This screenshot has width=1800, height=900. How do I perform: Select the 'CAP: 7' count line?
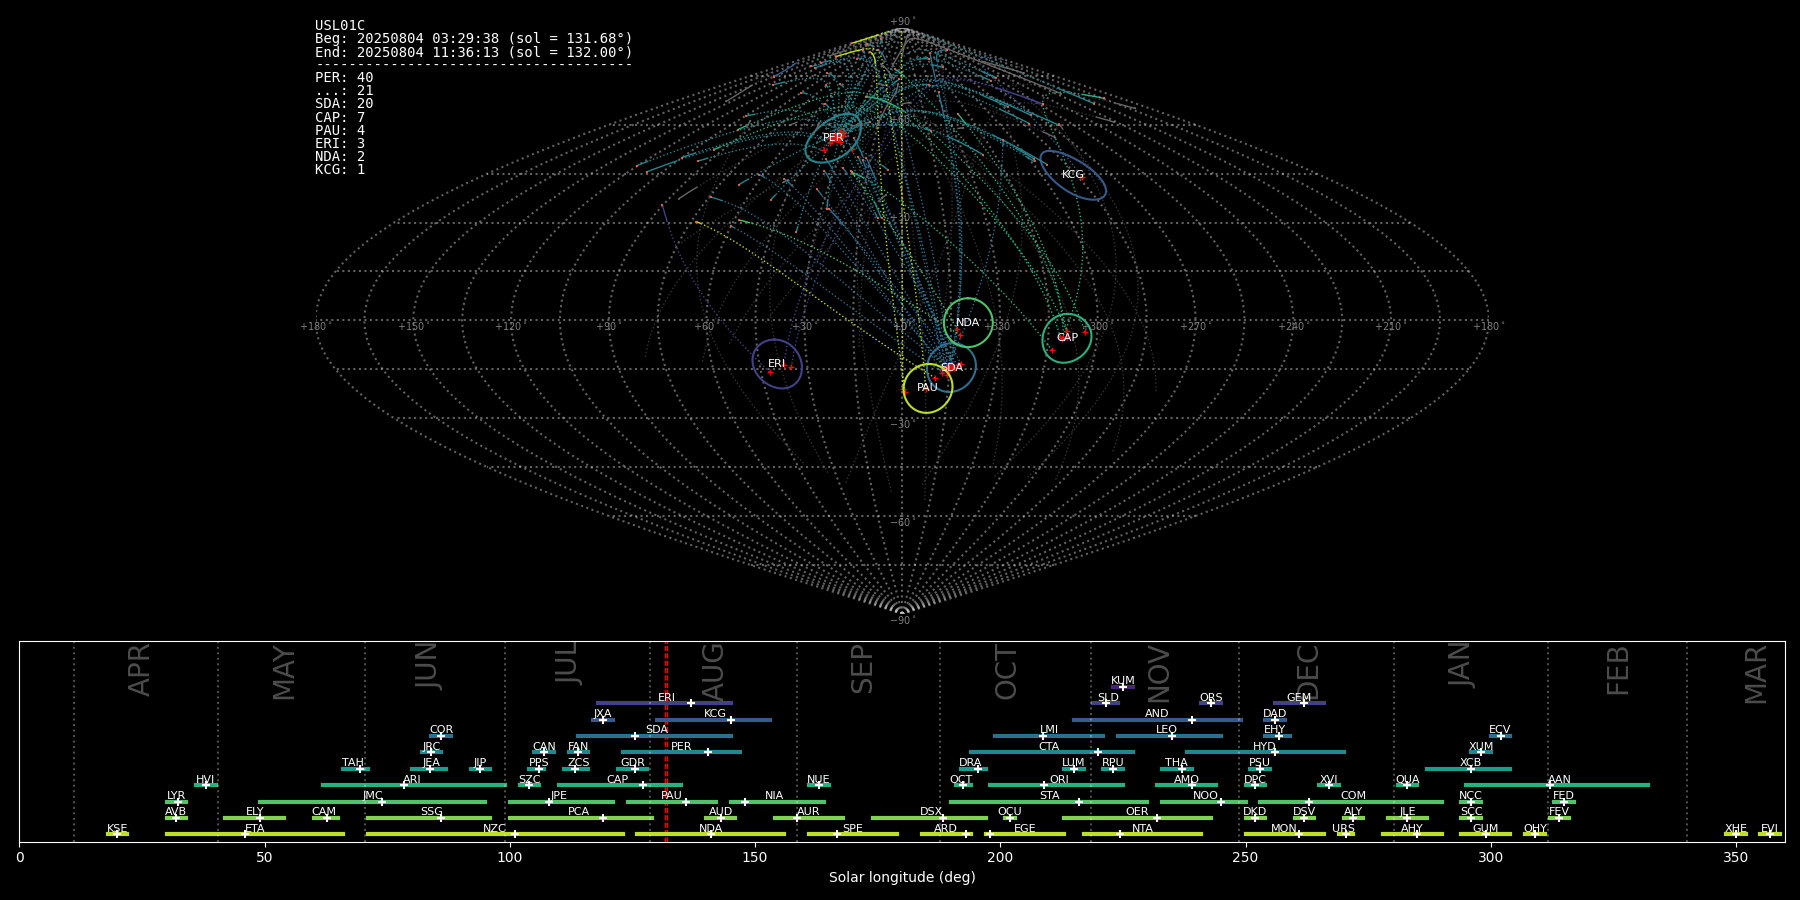click(340, 118)
